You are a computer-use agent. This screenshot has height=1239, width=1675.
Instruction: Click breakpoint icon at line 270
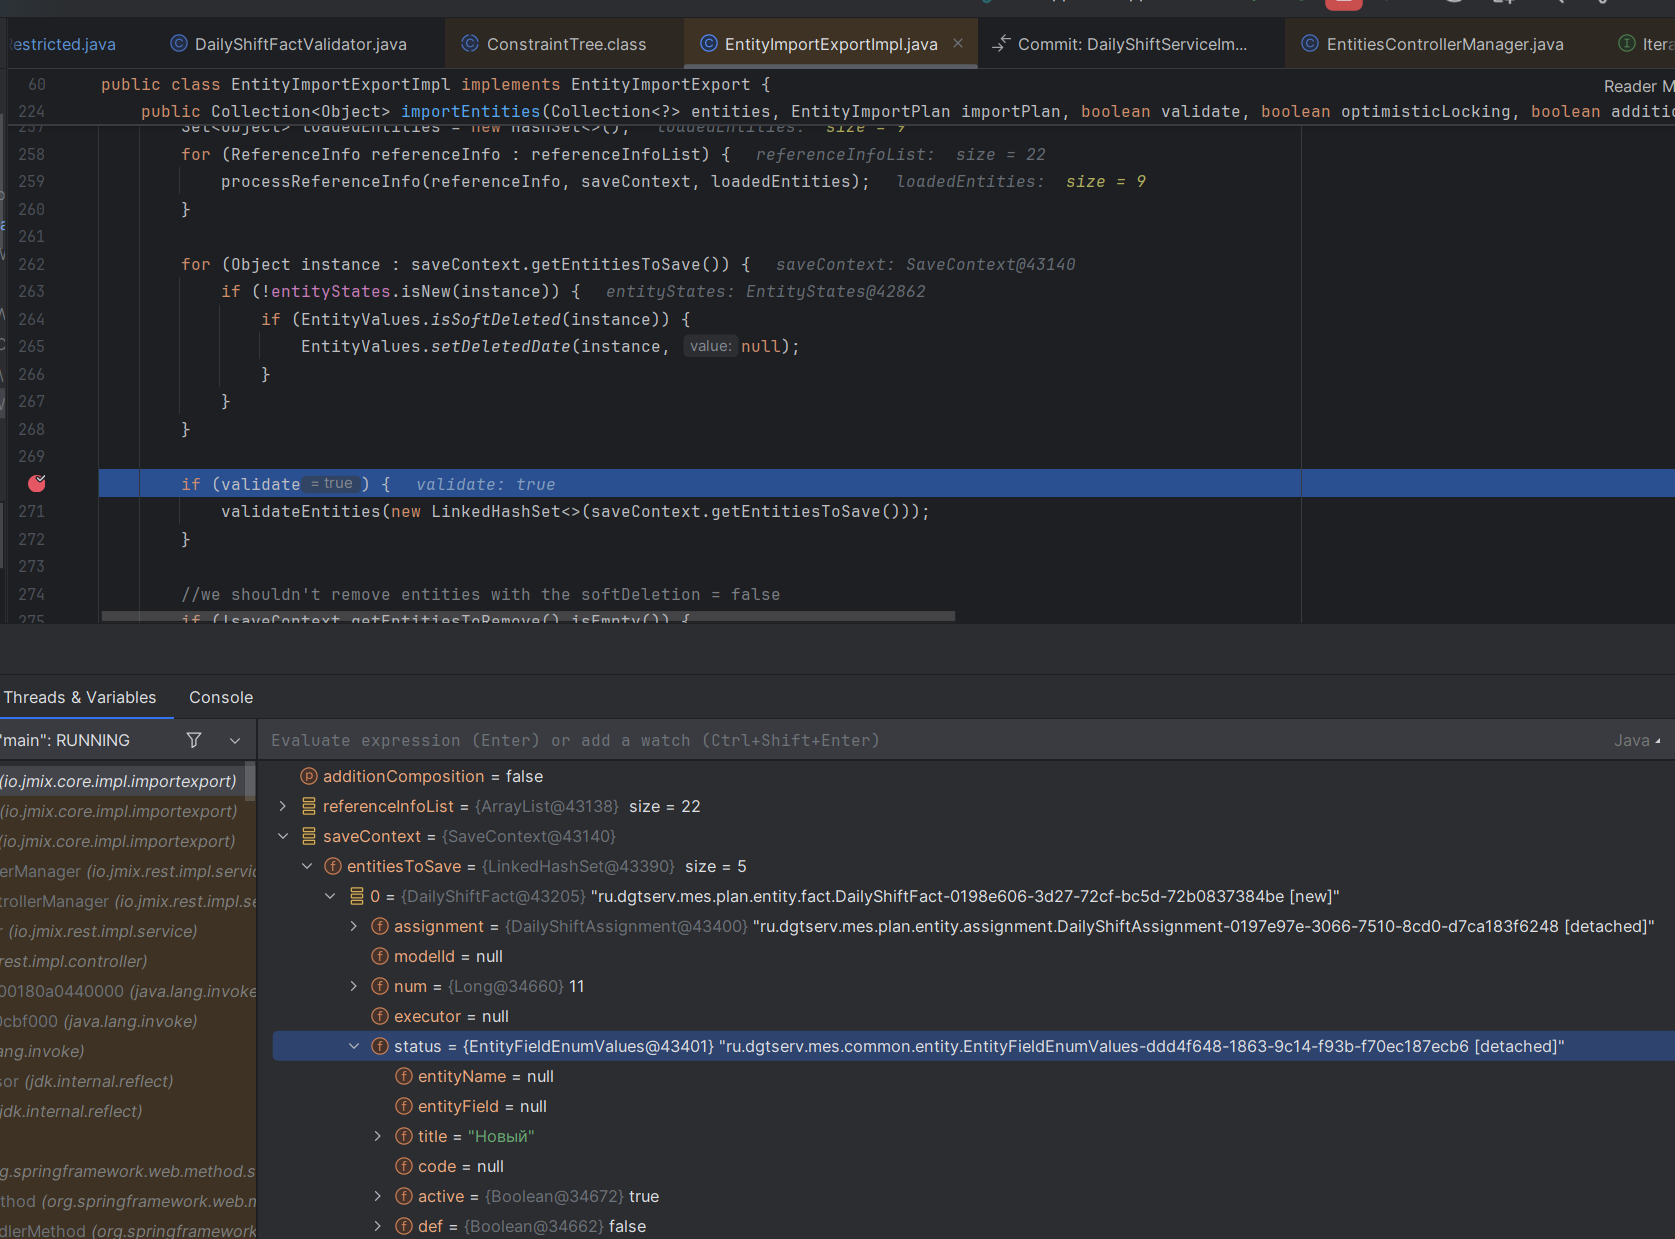coord(37,483)
